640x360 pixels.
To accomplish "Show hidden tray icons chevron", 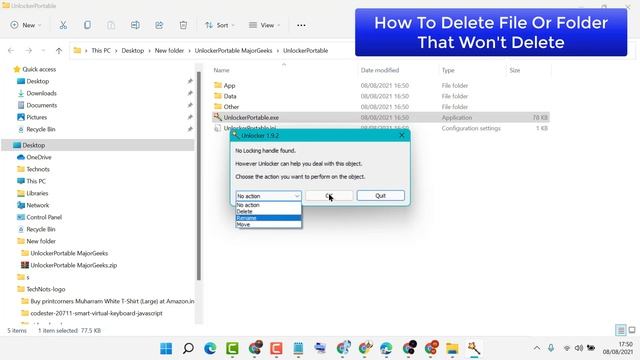I will (x=537, y=348).
